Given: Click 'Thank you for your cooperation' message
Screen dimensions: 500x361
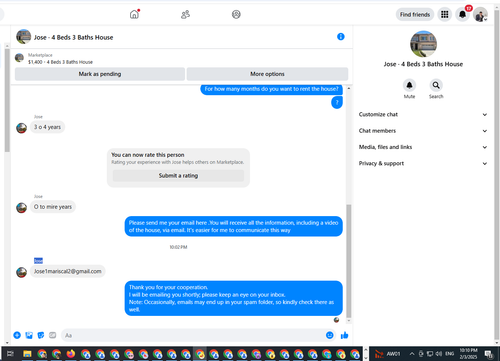Looking at the screenshot, I should tap(234, 298).
